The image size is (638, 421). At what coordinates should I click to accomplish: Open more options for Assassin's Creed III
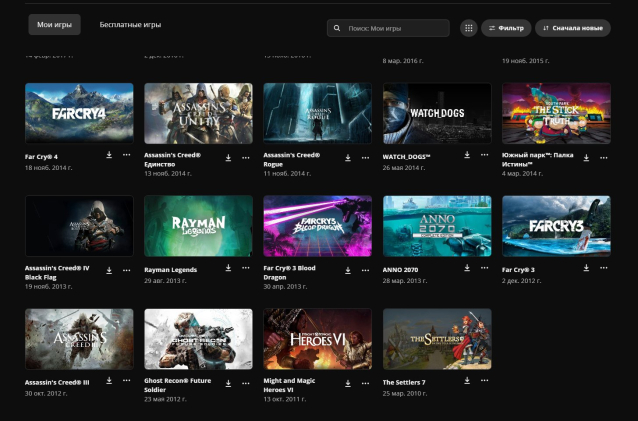pyautogui.click(x=127, y=380)
